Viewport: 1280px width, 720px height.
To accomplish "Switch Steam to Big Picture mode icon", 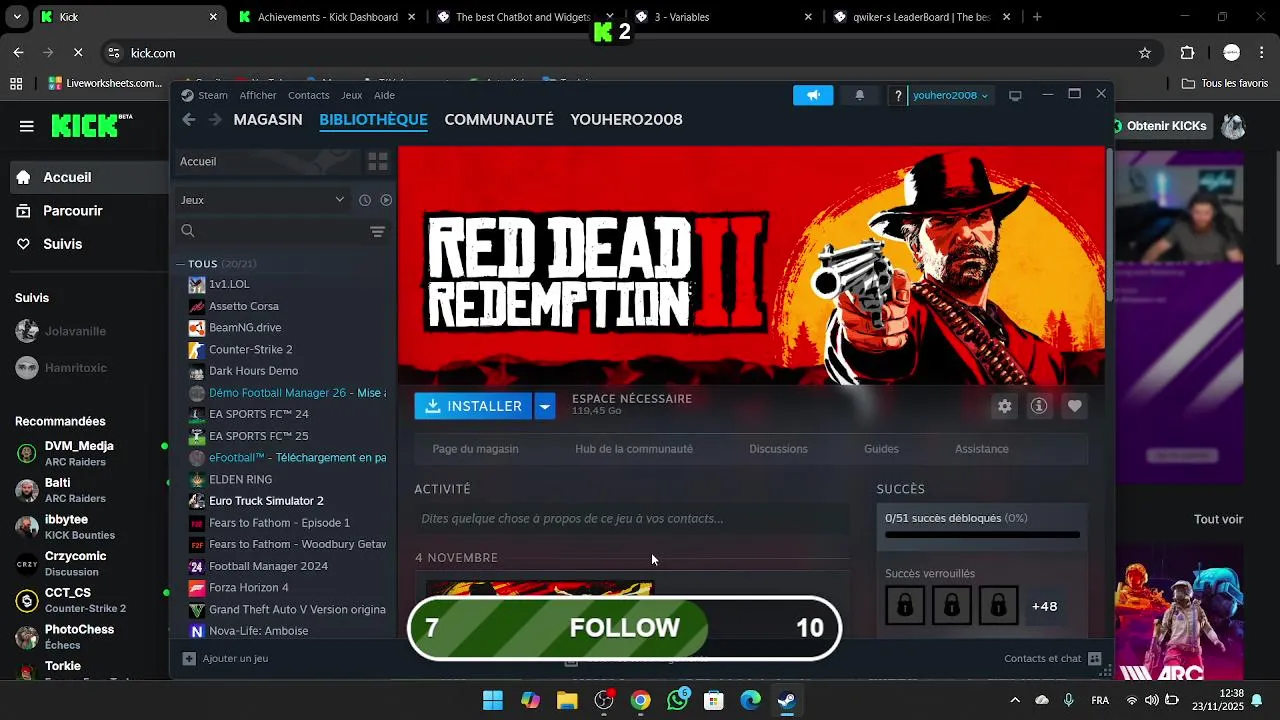I will (x=1015, y=95).
